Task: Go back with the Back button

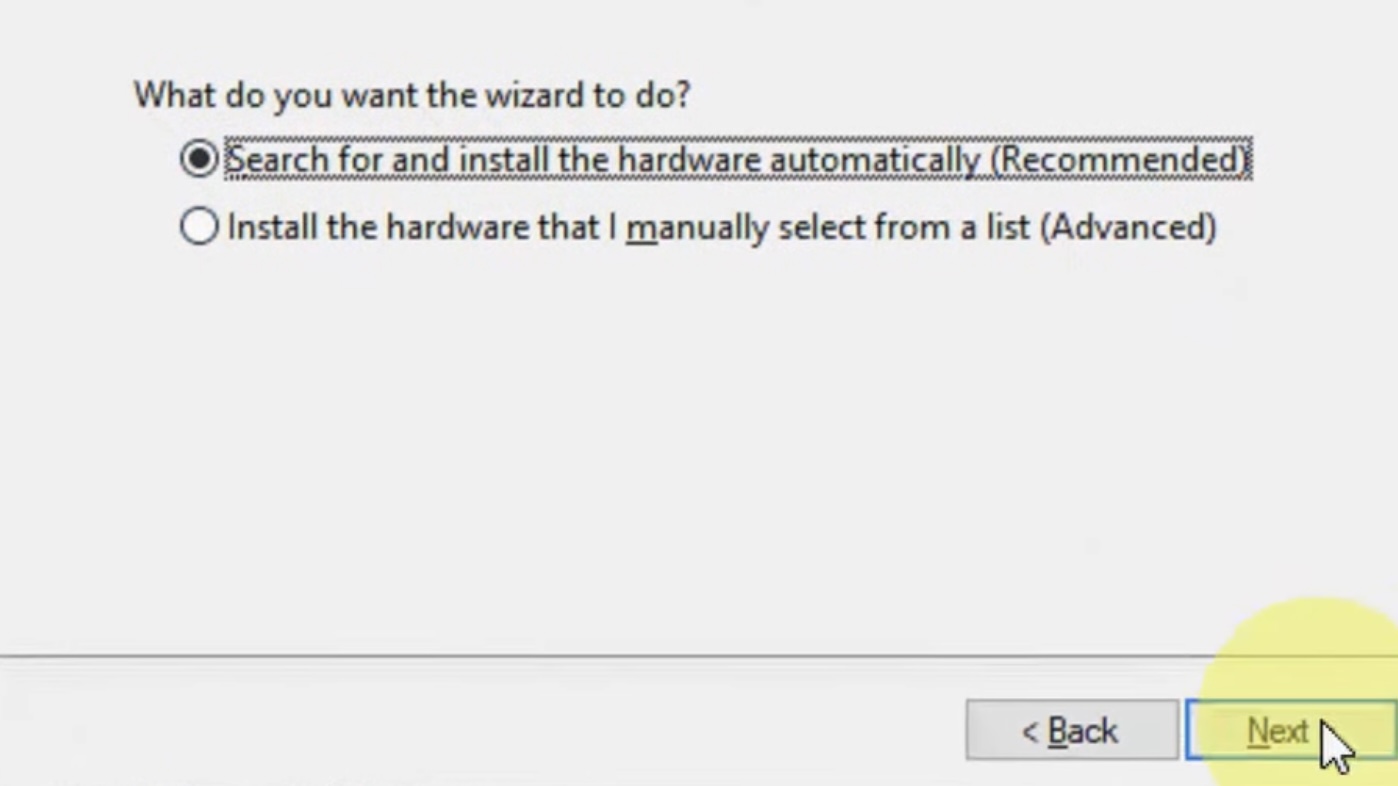Action: click(1072, 731)
